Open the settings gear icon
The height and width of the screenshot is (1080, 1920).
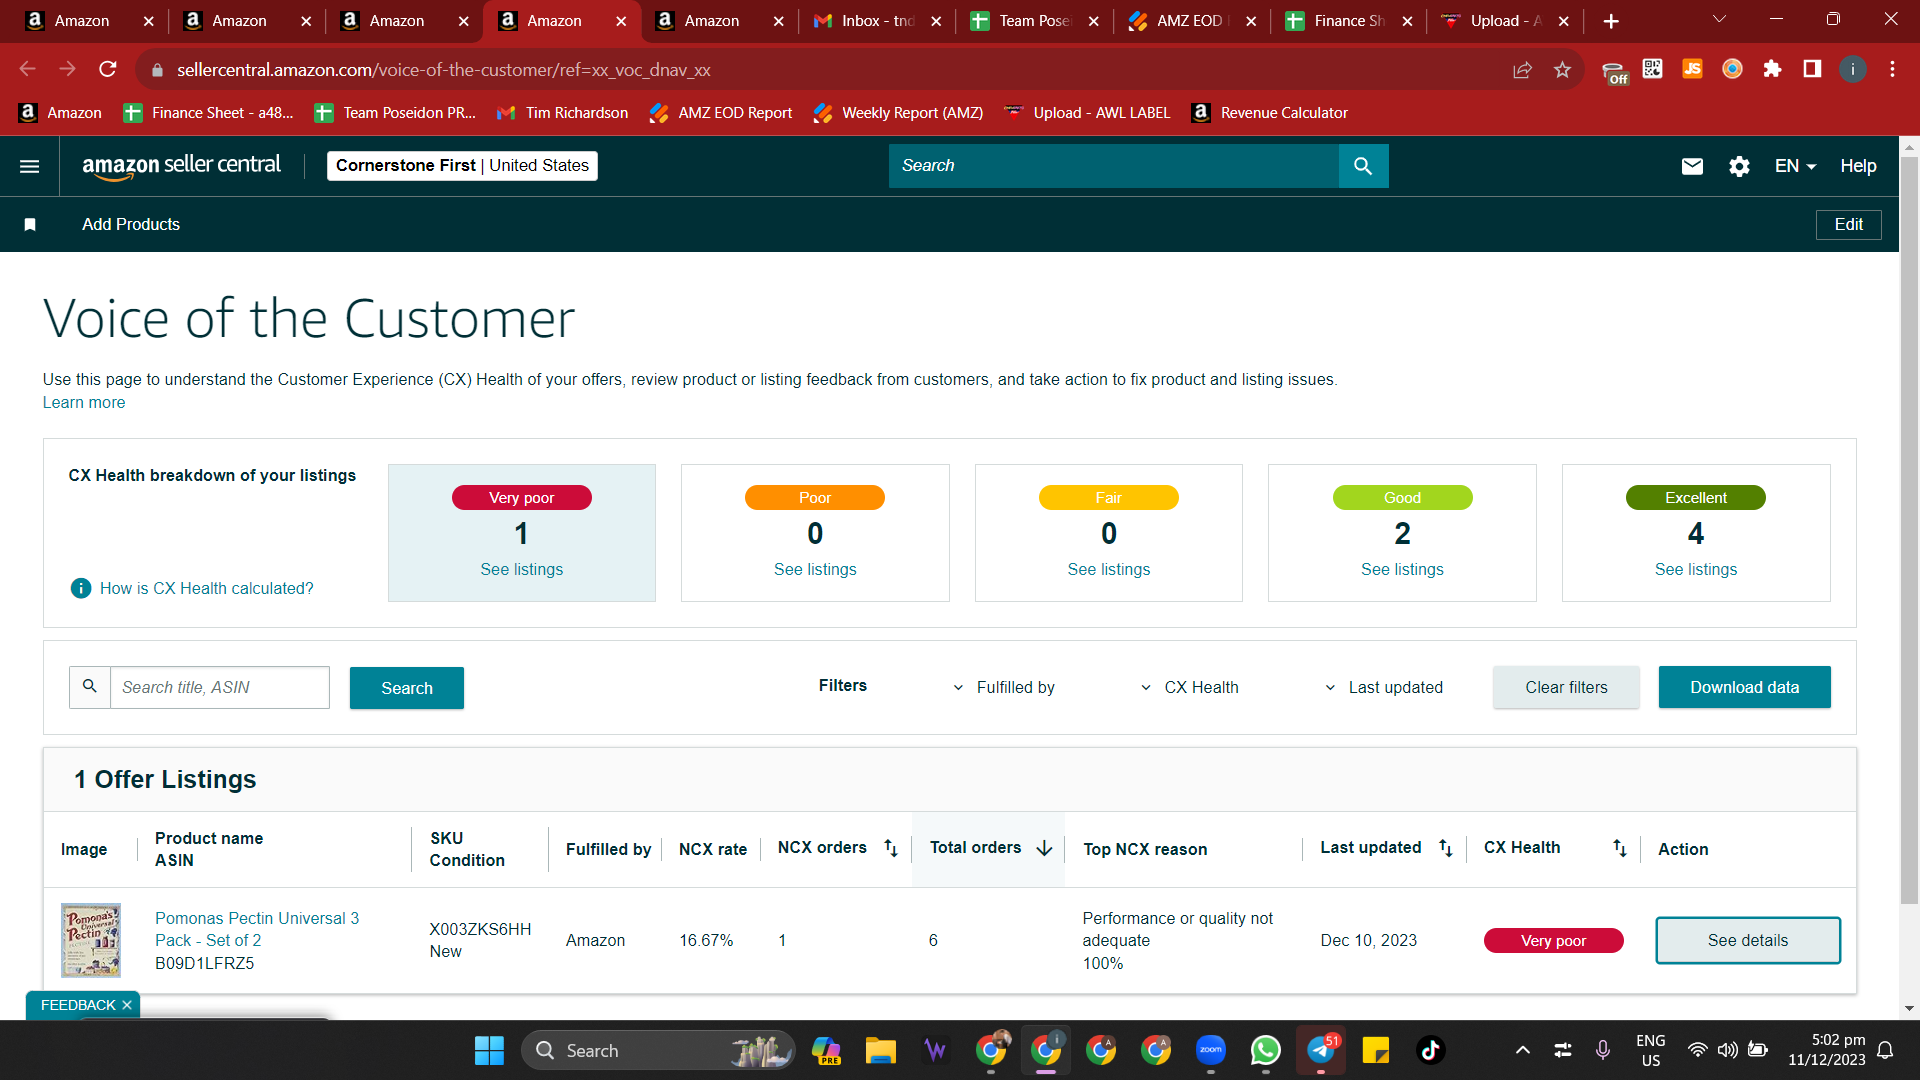1739,166
